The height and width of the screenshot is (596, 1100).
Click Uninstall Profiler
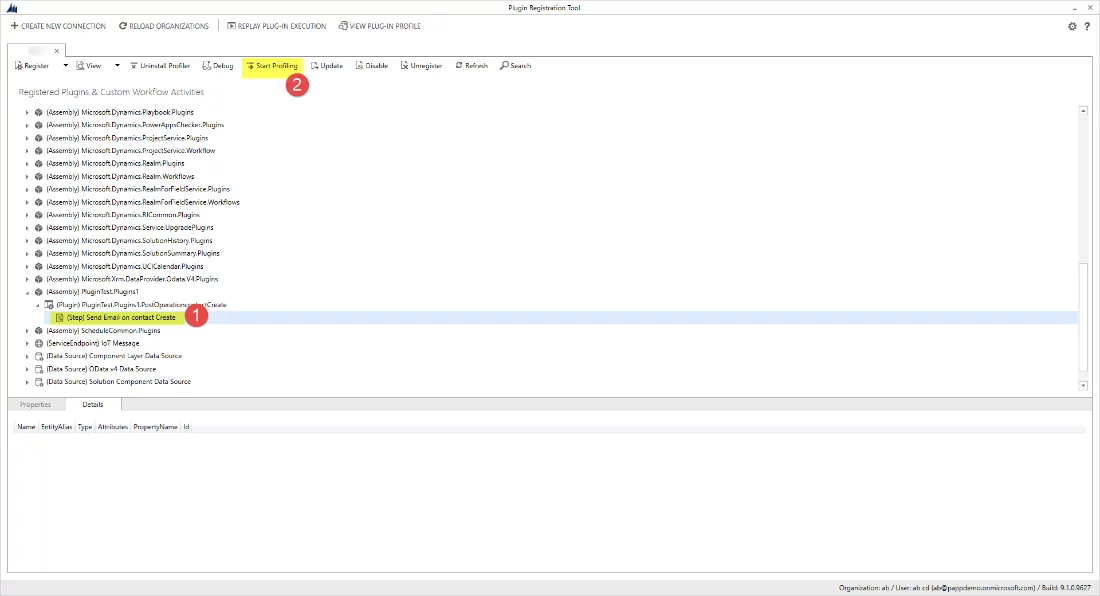click(x=160, y=66)
